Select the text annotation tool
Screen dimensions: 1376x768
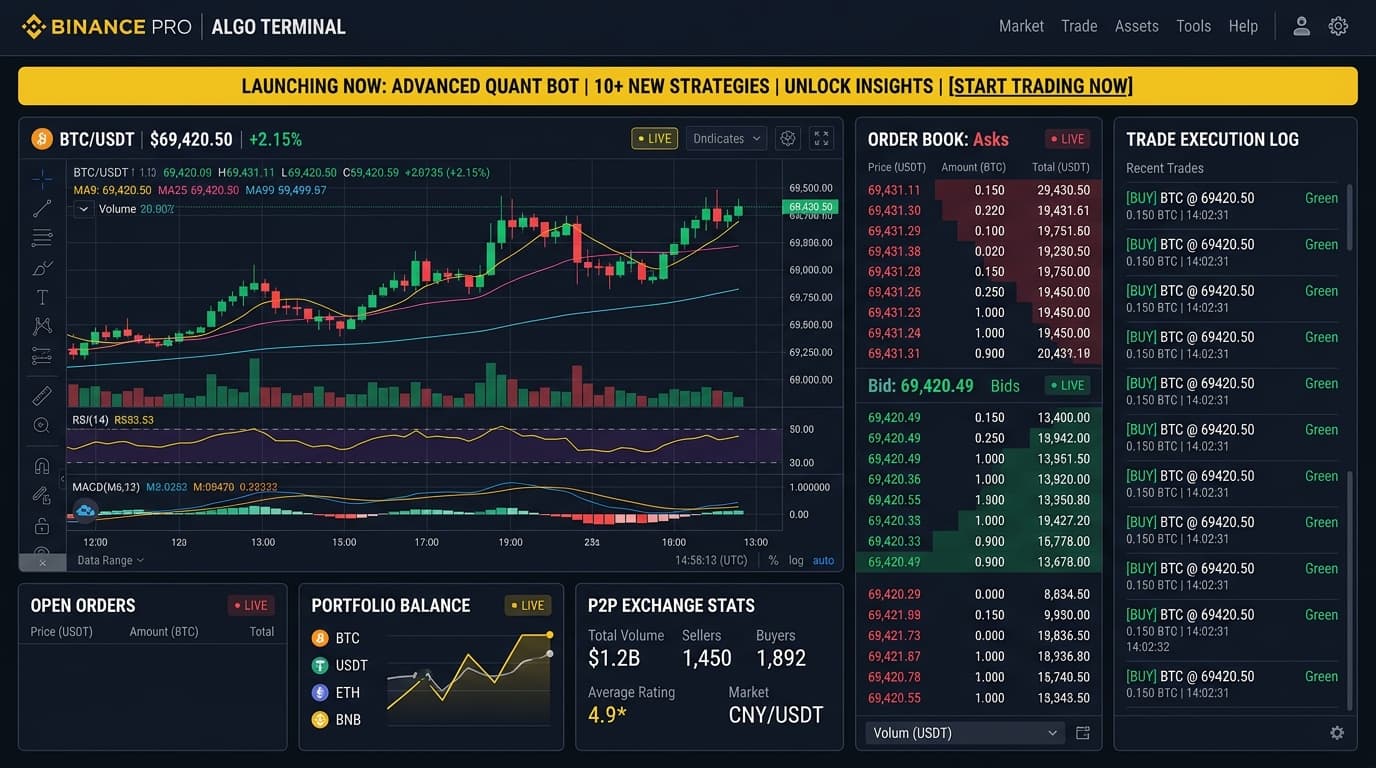pos(42,297)
